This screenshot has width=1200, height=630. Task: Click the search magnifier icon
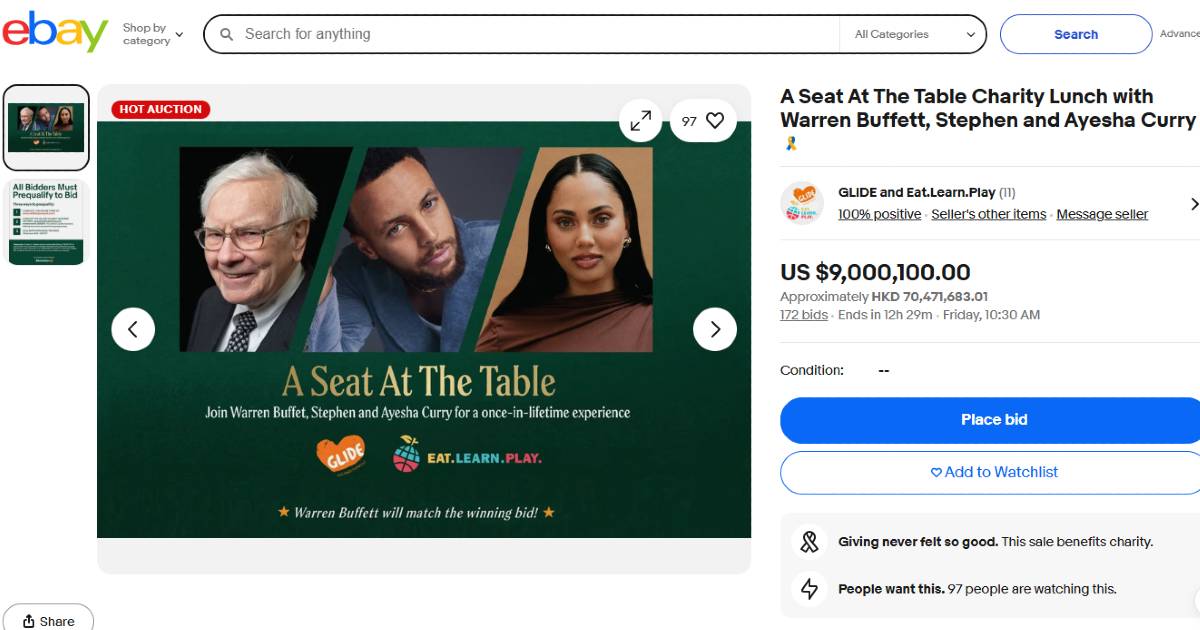226,34
